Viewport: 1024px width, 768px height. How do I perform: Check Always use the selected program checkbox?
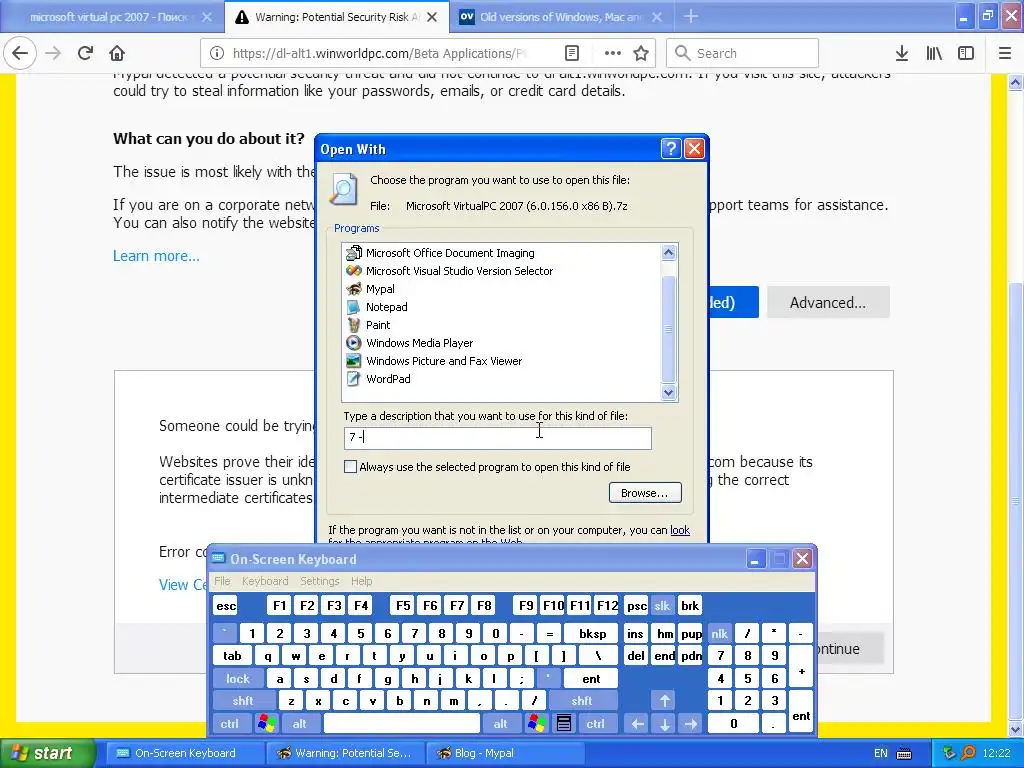coord(351,466)
